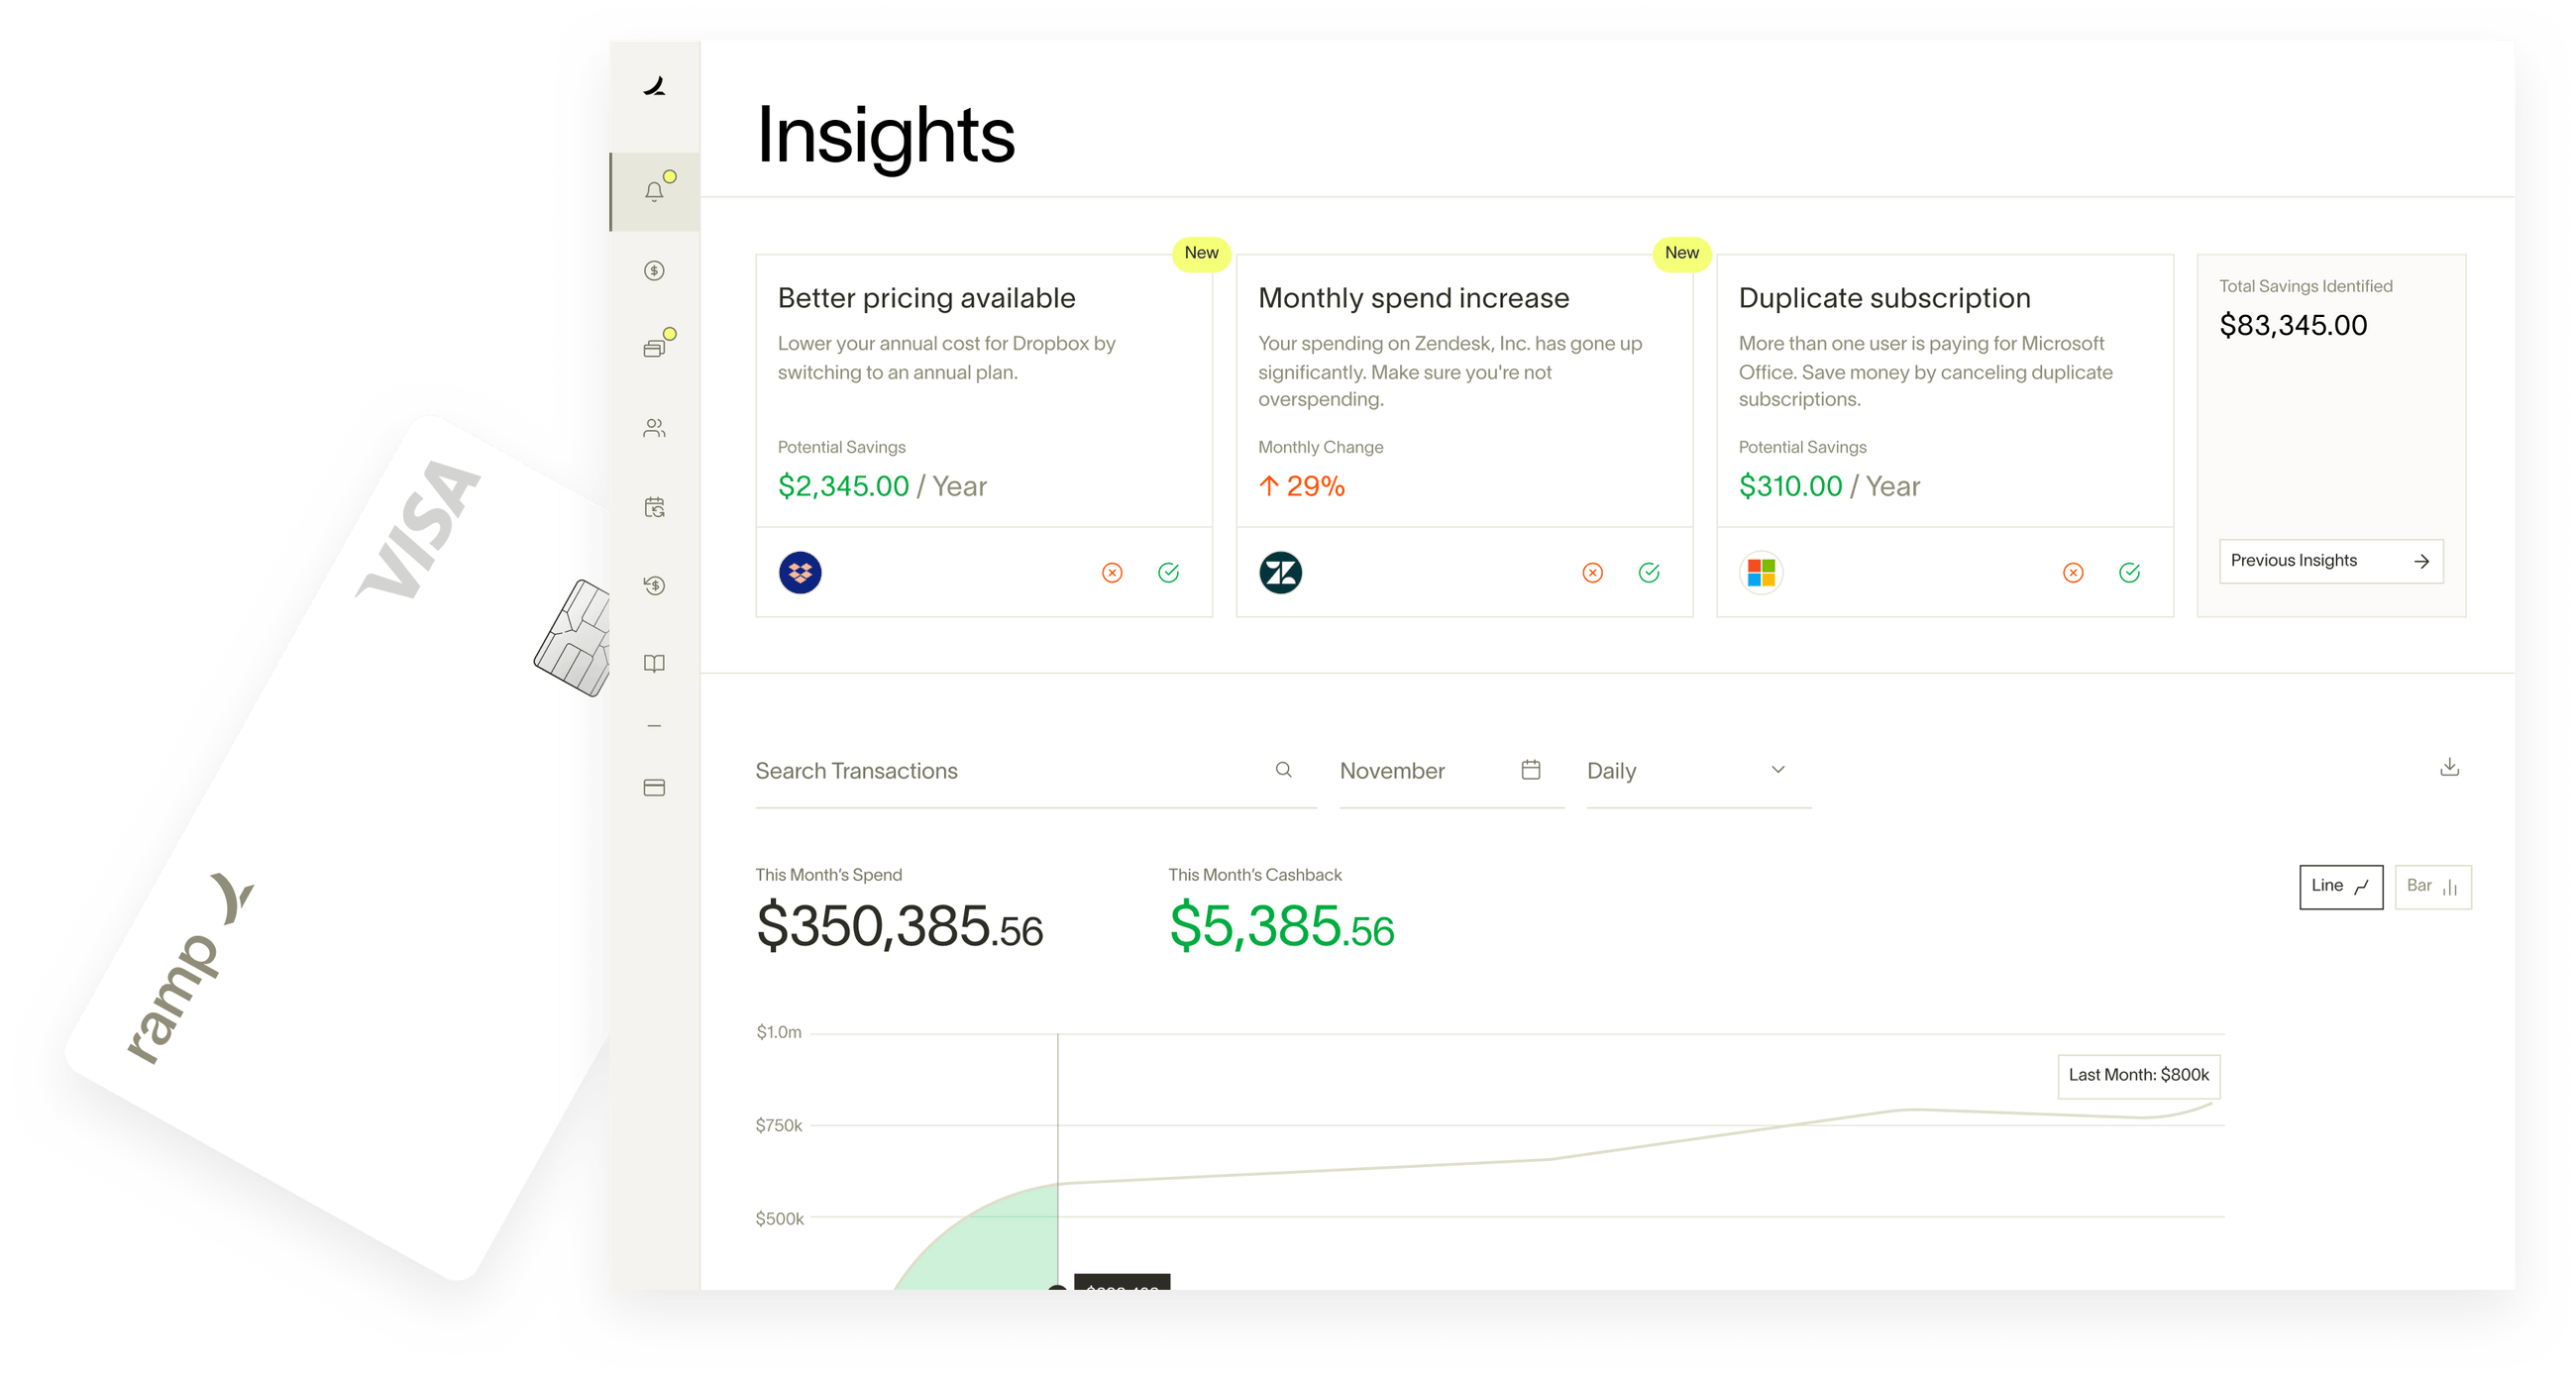Click the download/export icon above the chart

pyautogui.click(x=2450, y=767)
